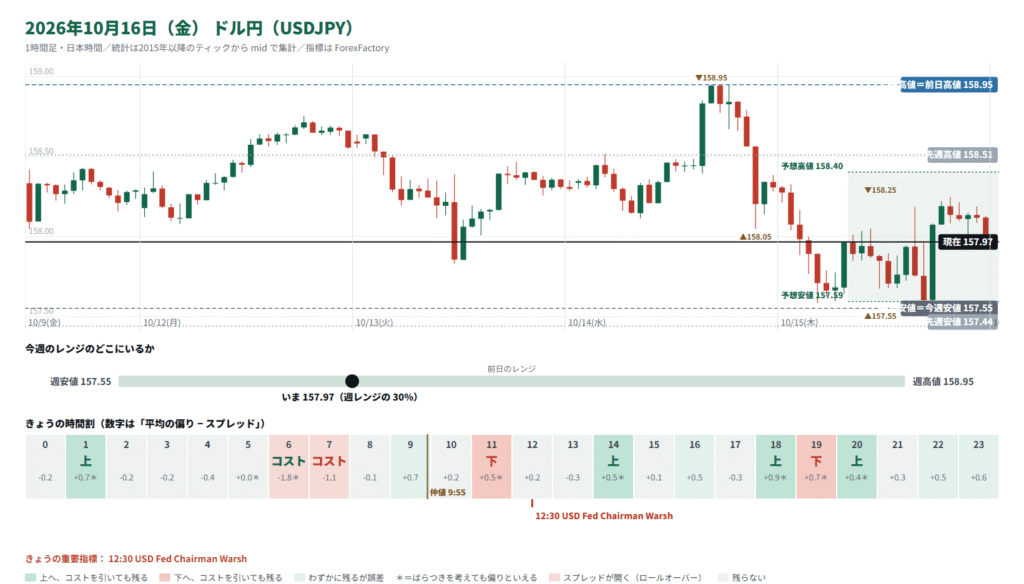Select the hour 16 cell in the timetable
Screen dimensions: 1024x584
tap(694, 466)
